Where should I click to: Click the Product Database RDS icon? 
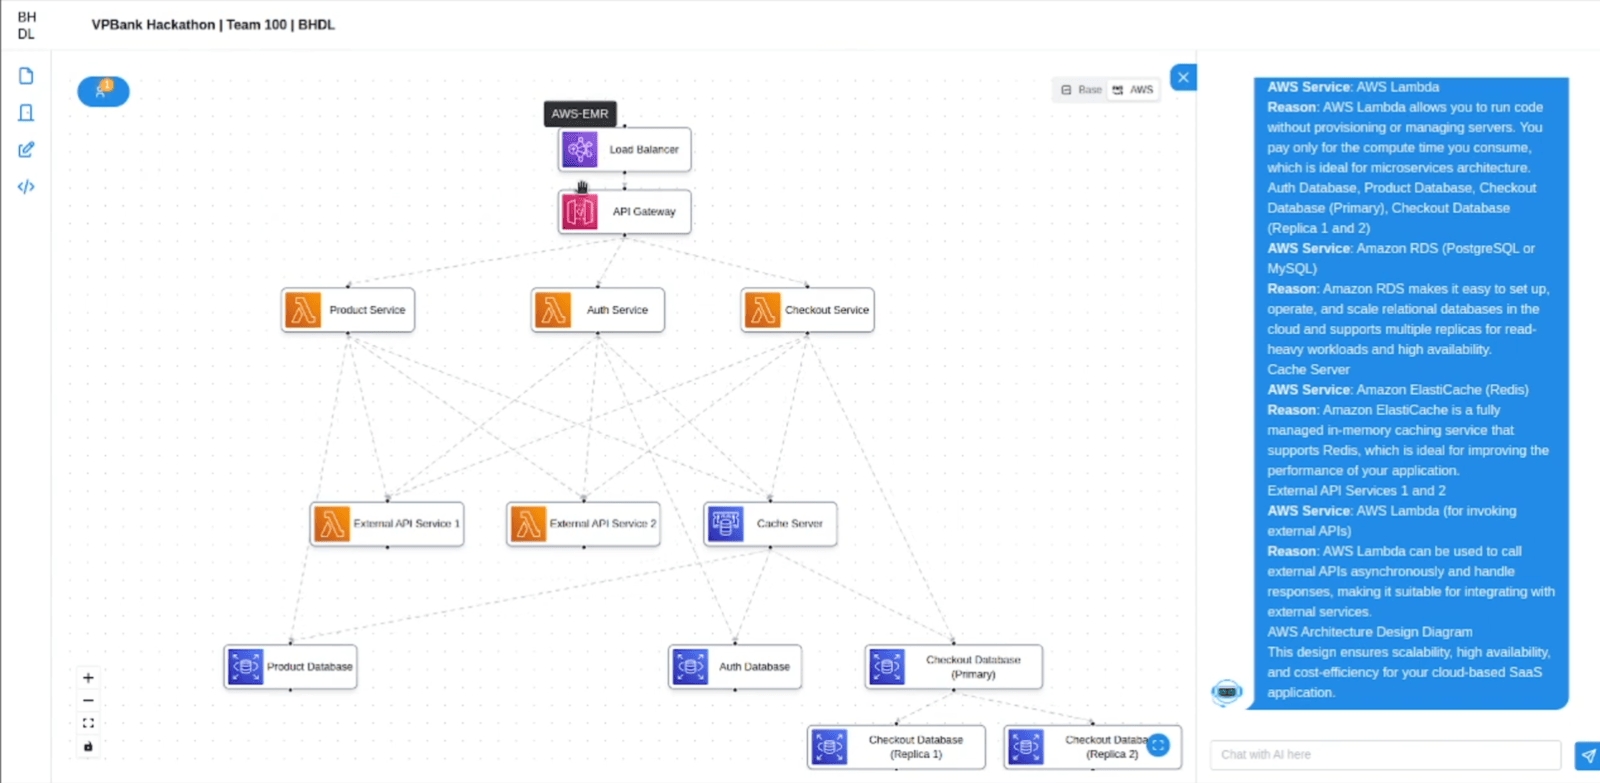click(x=246, y=667)
